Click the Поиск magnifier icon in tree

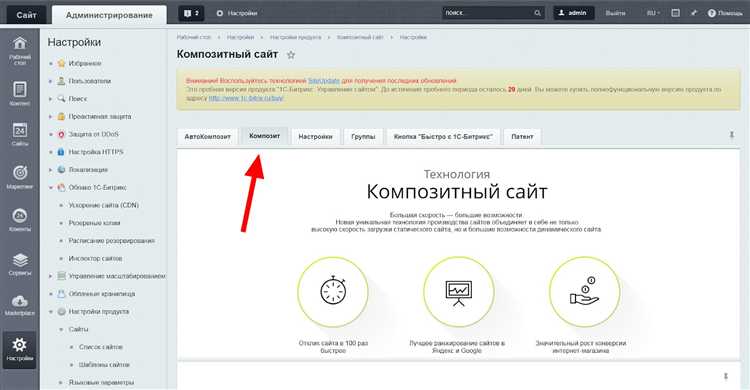[x=61, y=99]
